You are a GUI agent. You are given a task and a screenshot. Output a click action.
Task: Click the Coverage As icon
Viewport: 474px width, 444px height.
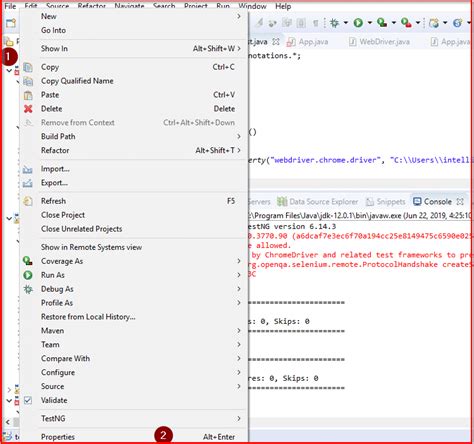click(28, 261)
